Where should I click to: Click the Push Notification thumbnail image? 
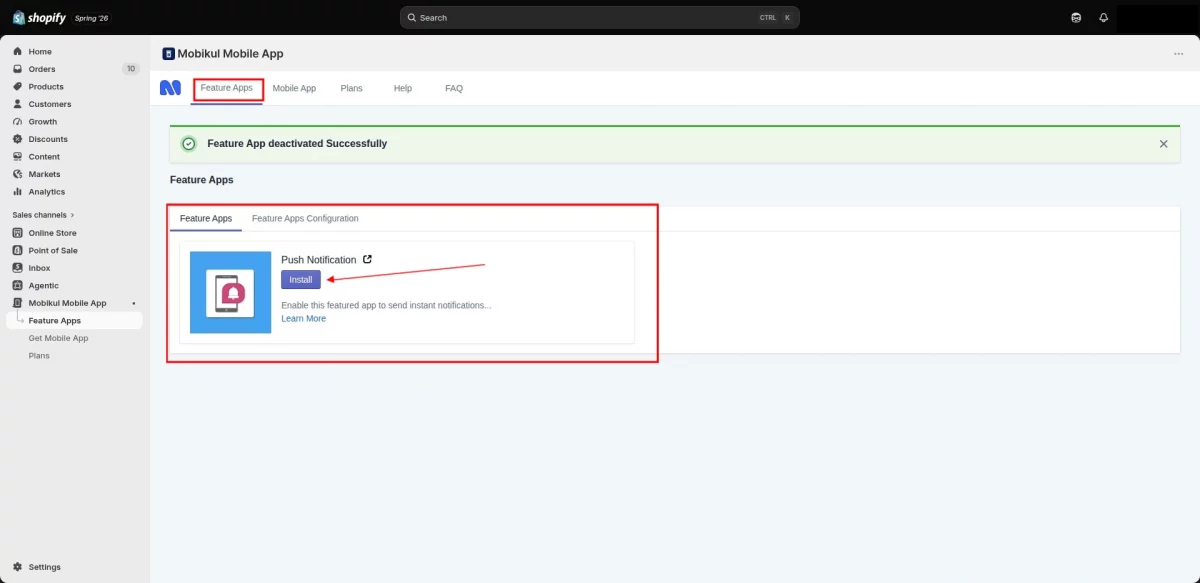[x=231, y=292]
